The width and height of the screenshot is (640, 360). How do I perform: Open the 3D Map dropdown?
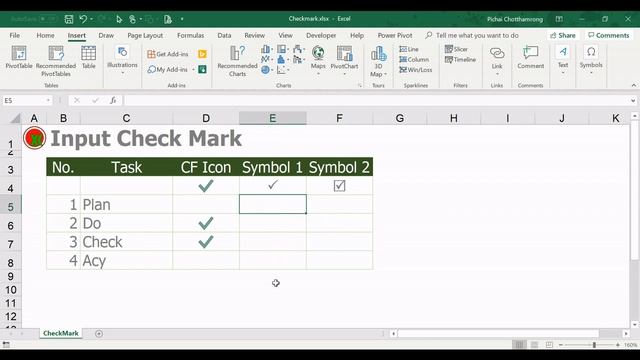(378, 61)
